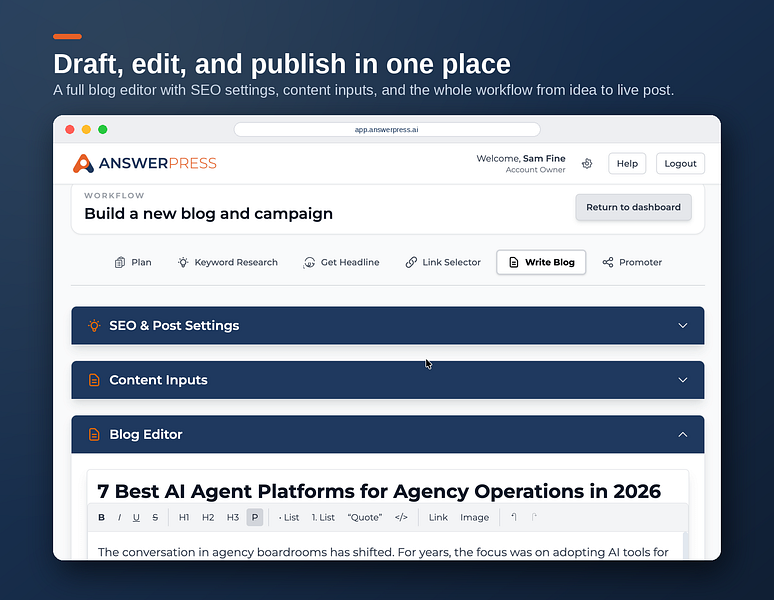Click the Logout button
The width and height of the screenshot is (774, 600).
tap(680, 163)
